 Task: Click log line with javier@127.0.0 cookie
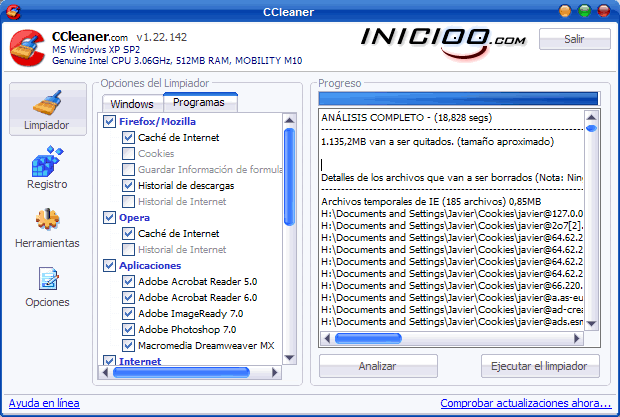point(452,214)
